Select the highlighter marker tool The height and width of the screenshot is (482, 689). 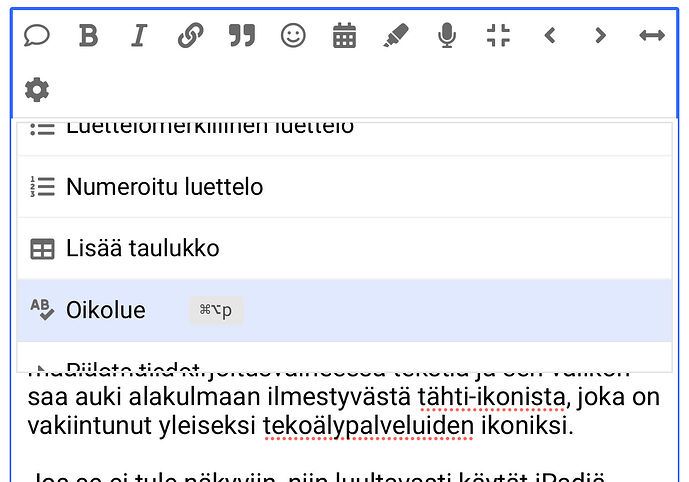pos(395,35)
